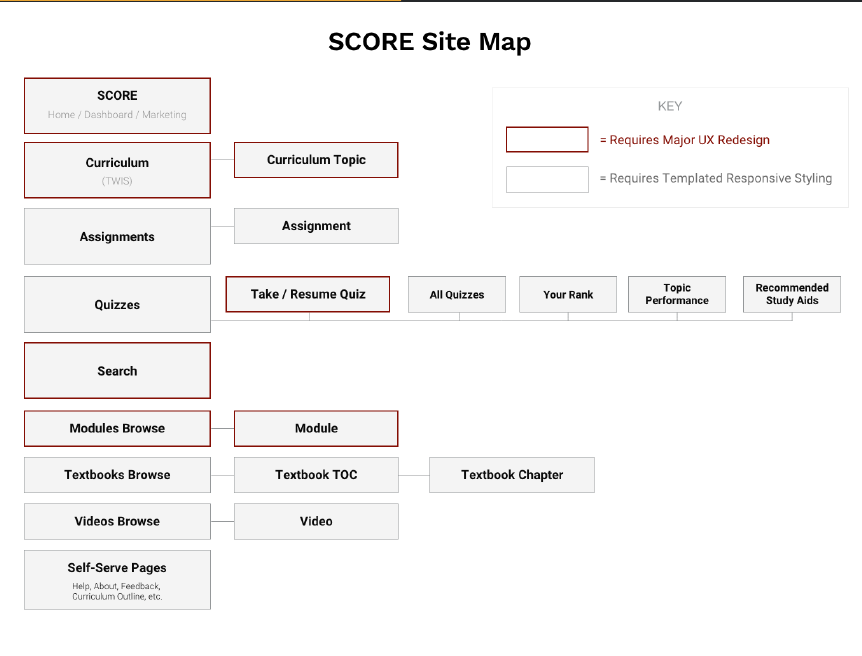862x656 pixels.
Task: Click the Quizzes parent box
Action: pos(117,305)
